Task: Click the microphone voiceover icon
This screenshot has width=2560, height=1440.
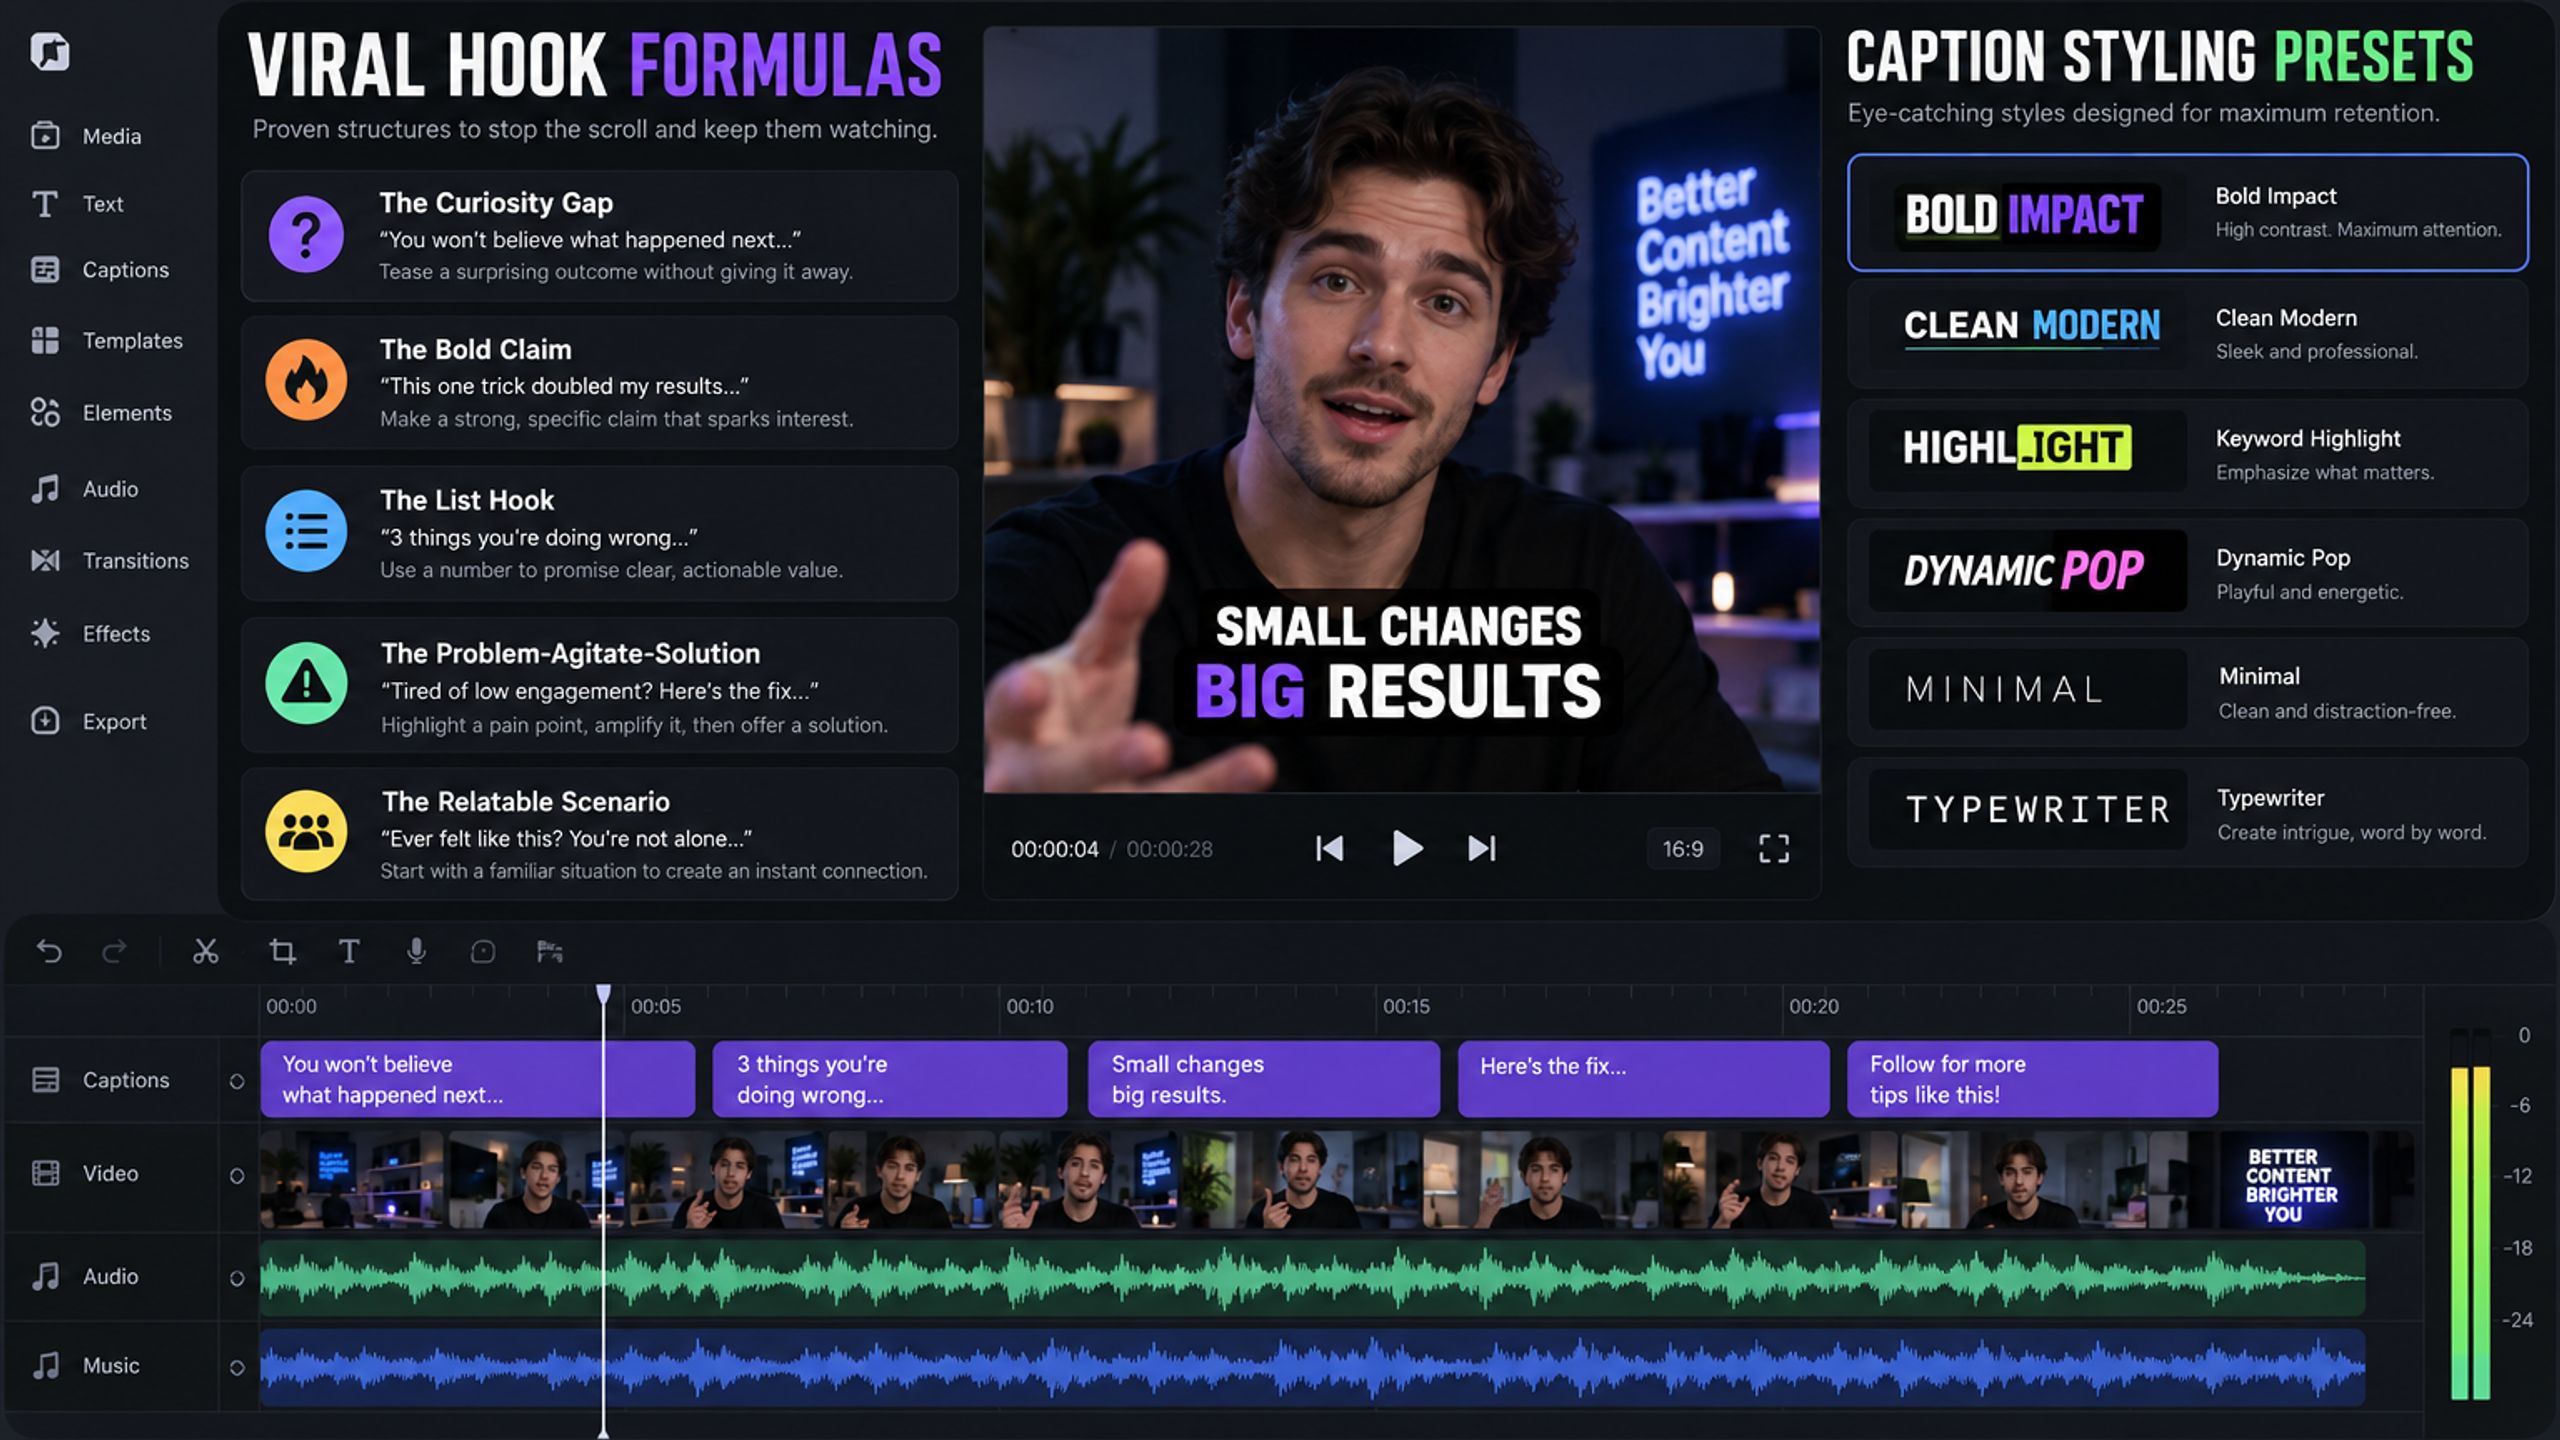Action: [x=417, y=951]
